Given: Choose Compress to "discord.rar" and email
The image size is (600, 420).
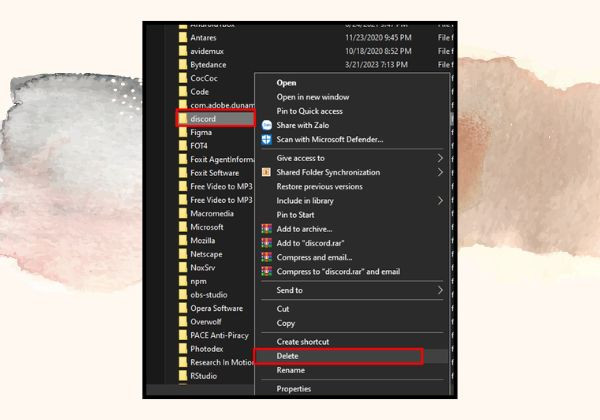Looking at the screenshot, I should (x=338, y=272).
